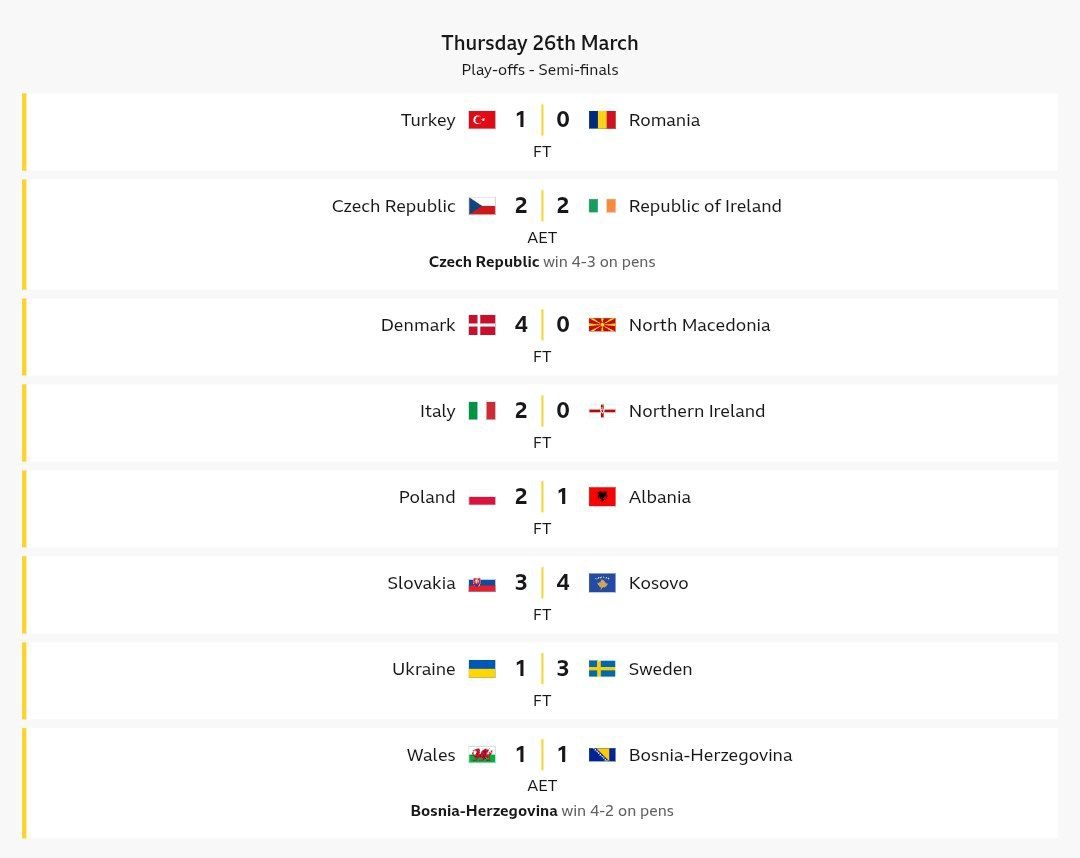The height and width of the screenshot is (858, 1080).
Task: Click the Turkey flag icon
Action: click(x=482, y=120)
